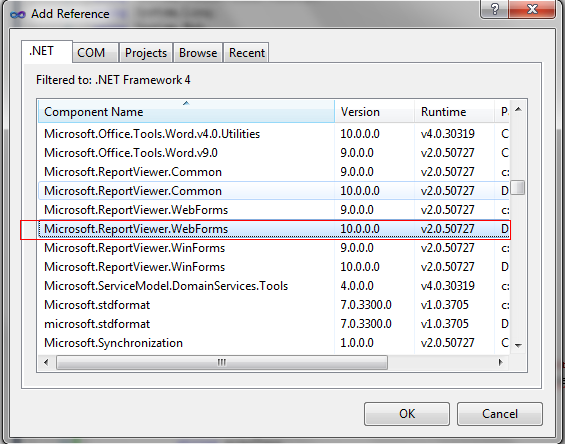Click the Add Reference title bar icon

point(18,14)
